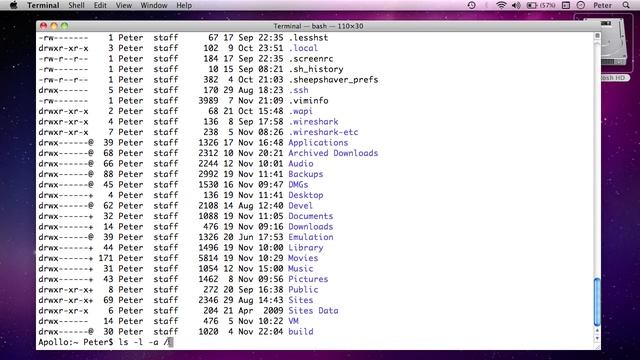Click the Pictures directory name
The height and width of the screenshot is (360, 640).
pyautogui.click(x=308, y=279)
